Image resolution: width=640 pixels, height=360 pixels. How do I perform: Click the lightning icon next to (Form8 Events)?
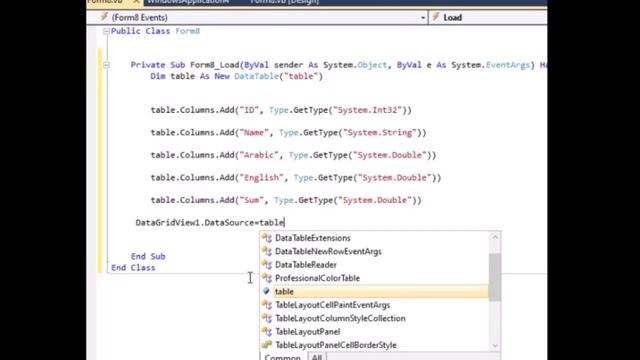click(104, 17)
